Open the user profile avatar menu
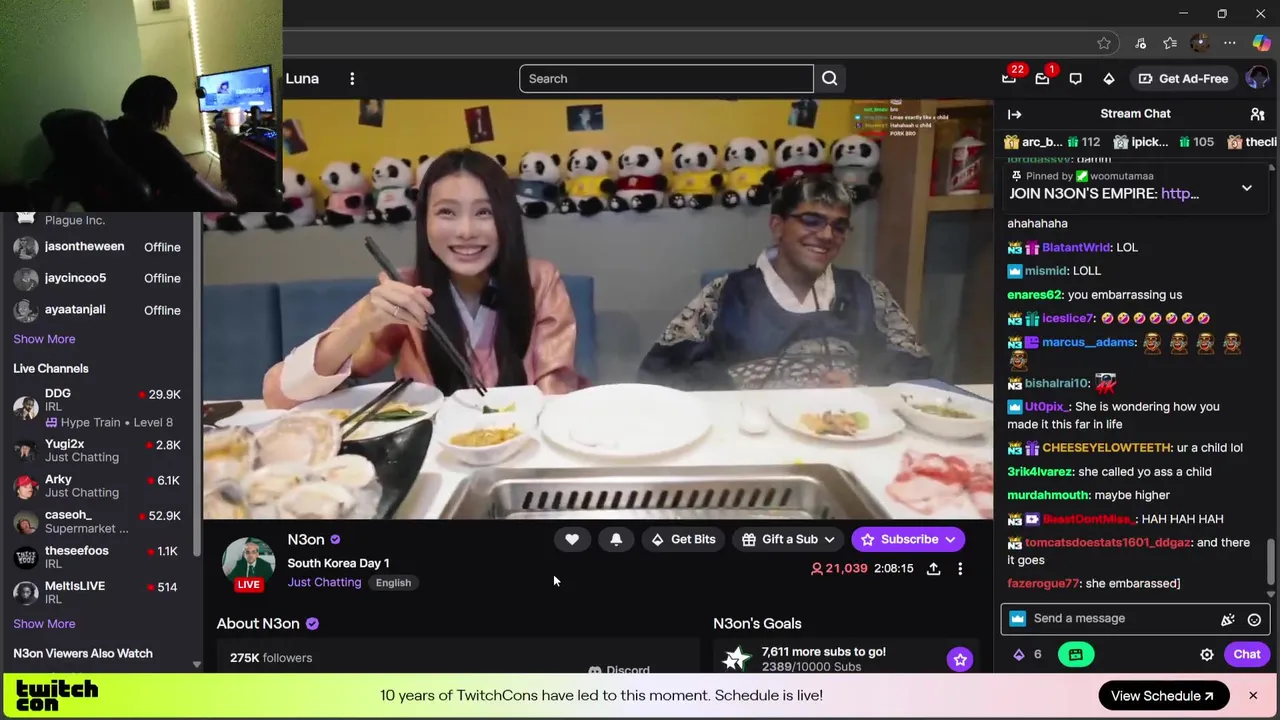 1257,79
